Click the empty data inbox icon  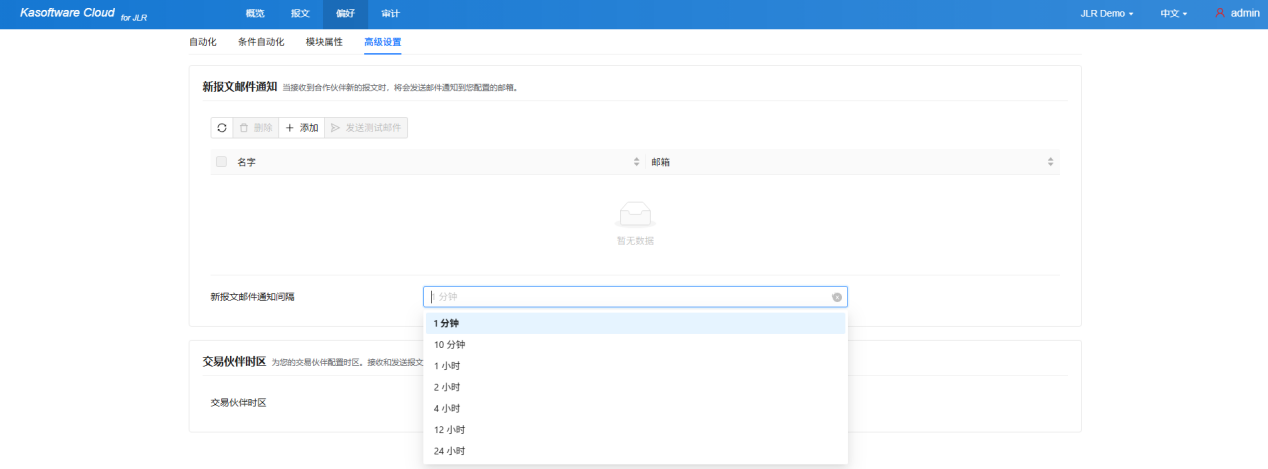(x=635, y=214)
